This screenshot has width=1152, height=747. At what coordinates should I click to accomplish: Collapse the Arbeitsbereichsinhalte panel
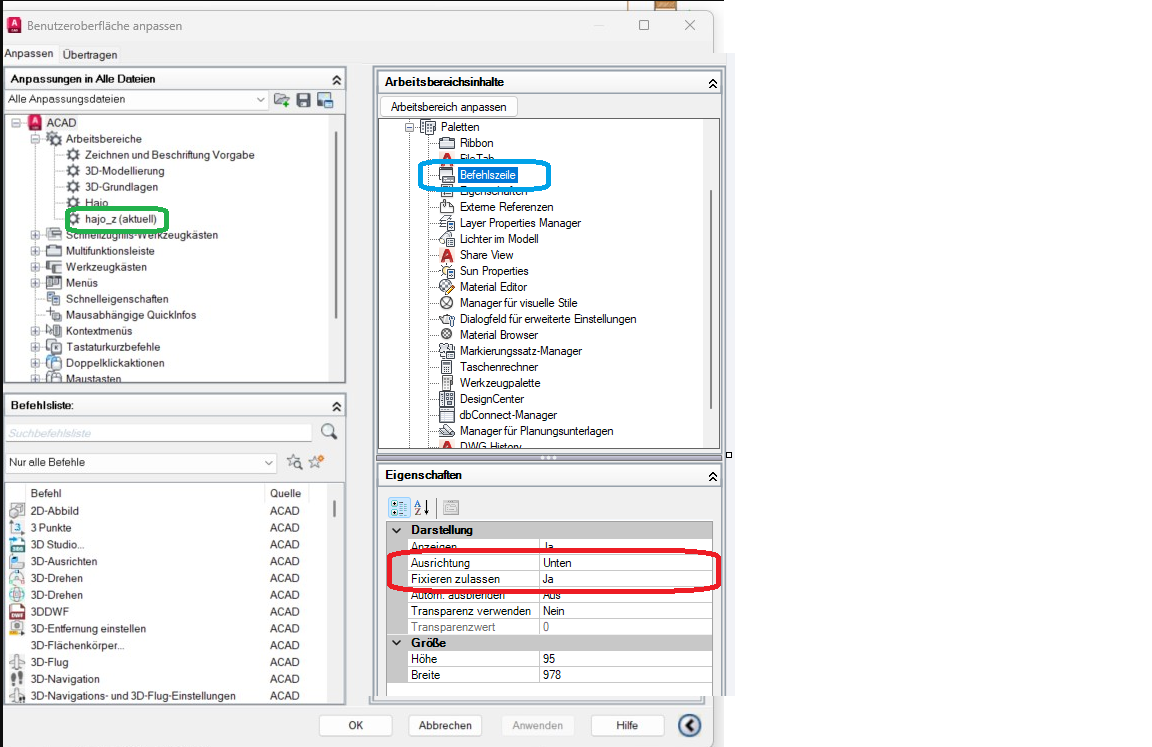pyautogui.click(x=712, y=83)
